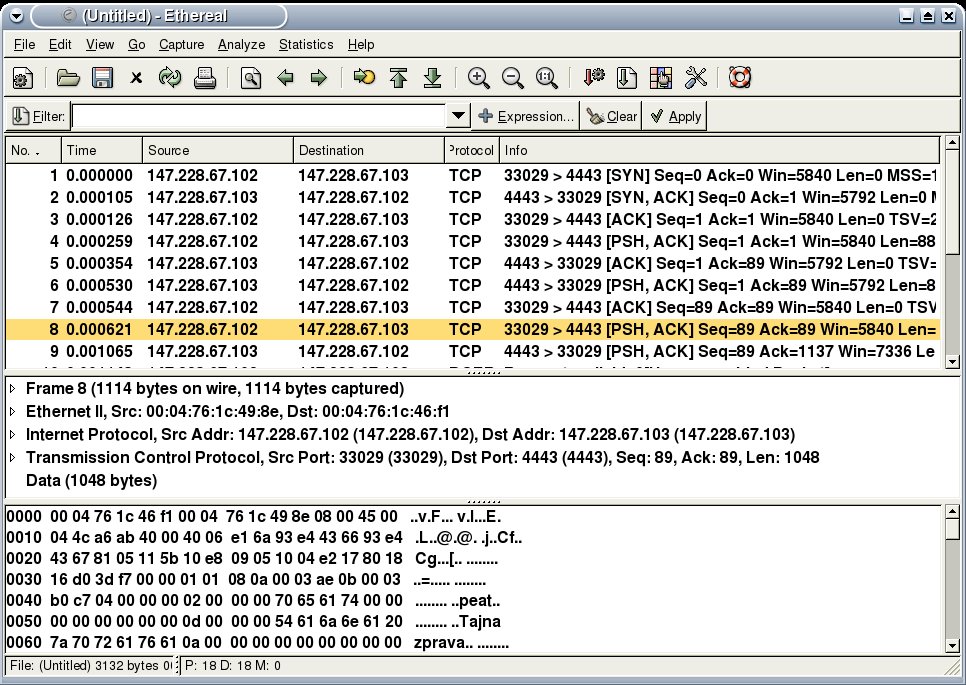Select packet 9 at time 0.001065

click(x=473, y=352)
